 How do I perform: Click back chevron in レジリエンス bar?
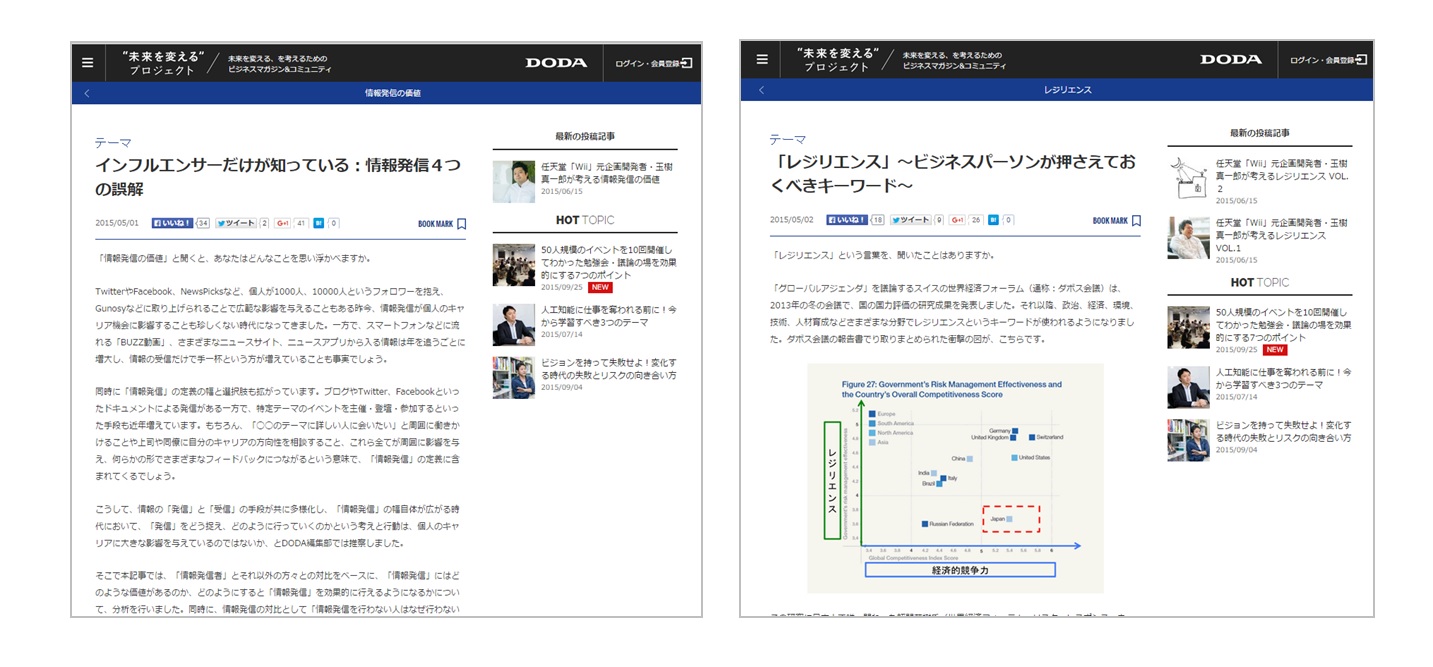(761, 90)
